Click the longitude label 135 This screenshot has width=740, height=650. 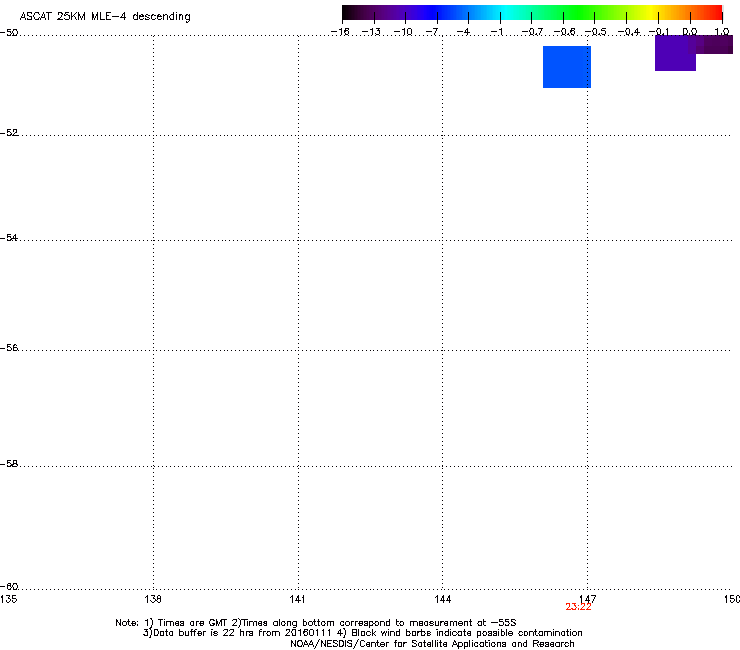point(8,599)
